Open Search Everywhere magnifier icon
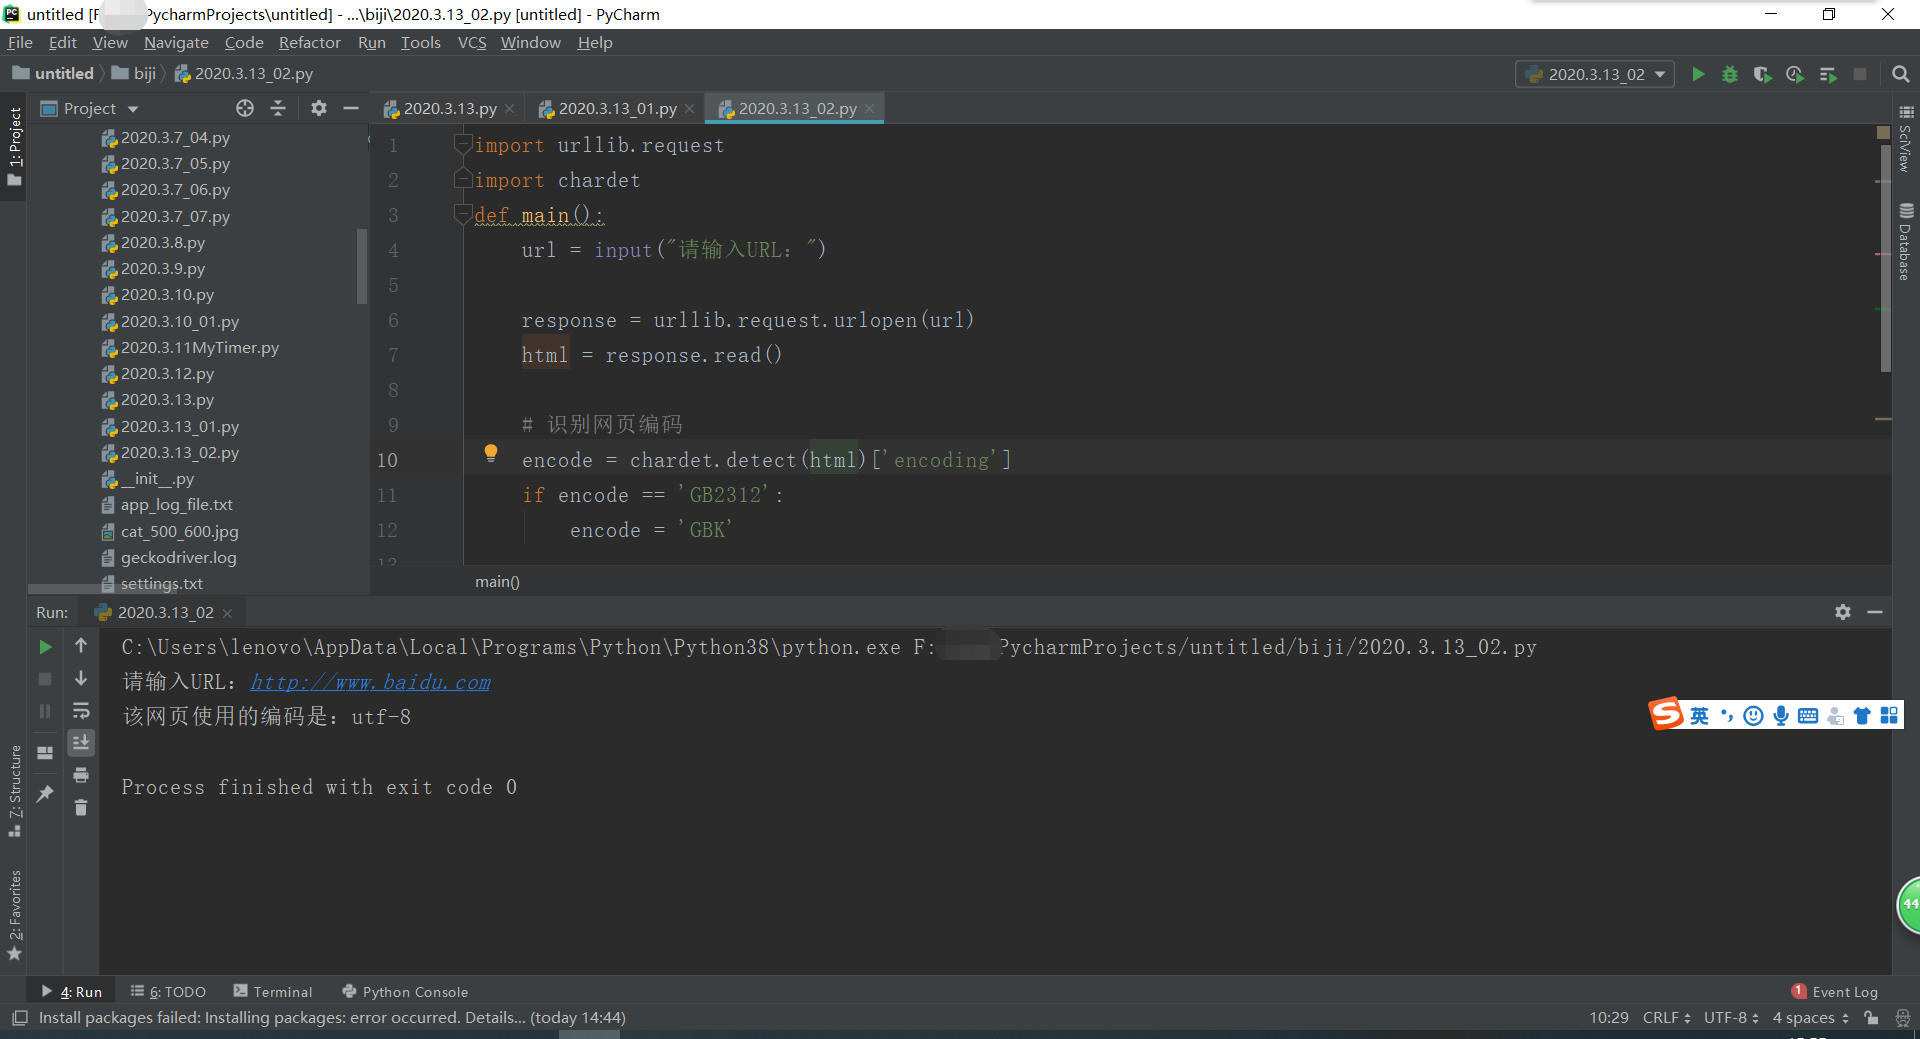The height and width of the screenshot is (1039, 1920). [x=1901, y=74]
